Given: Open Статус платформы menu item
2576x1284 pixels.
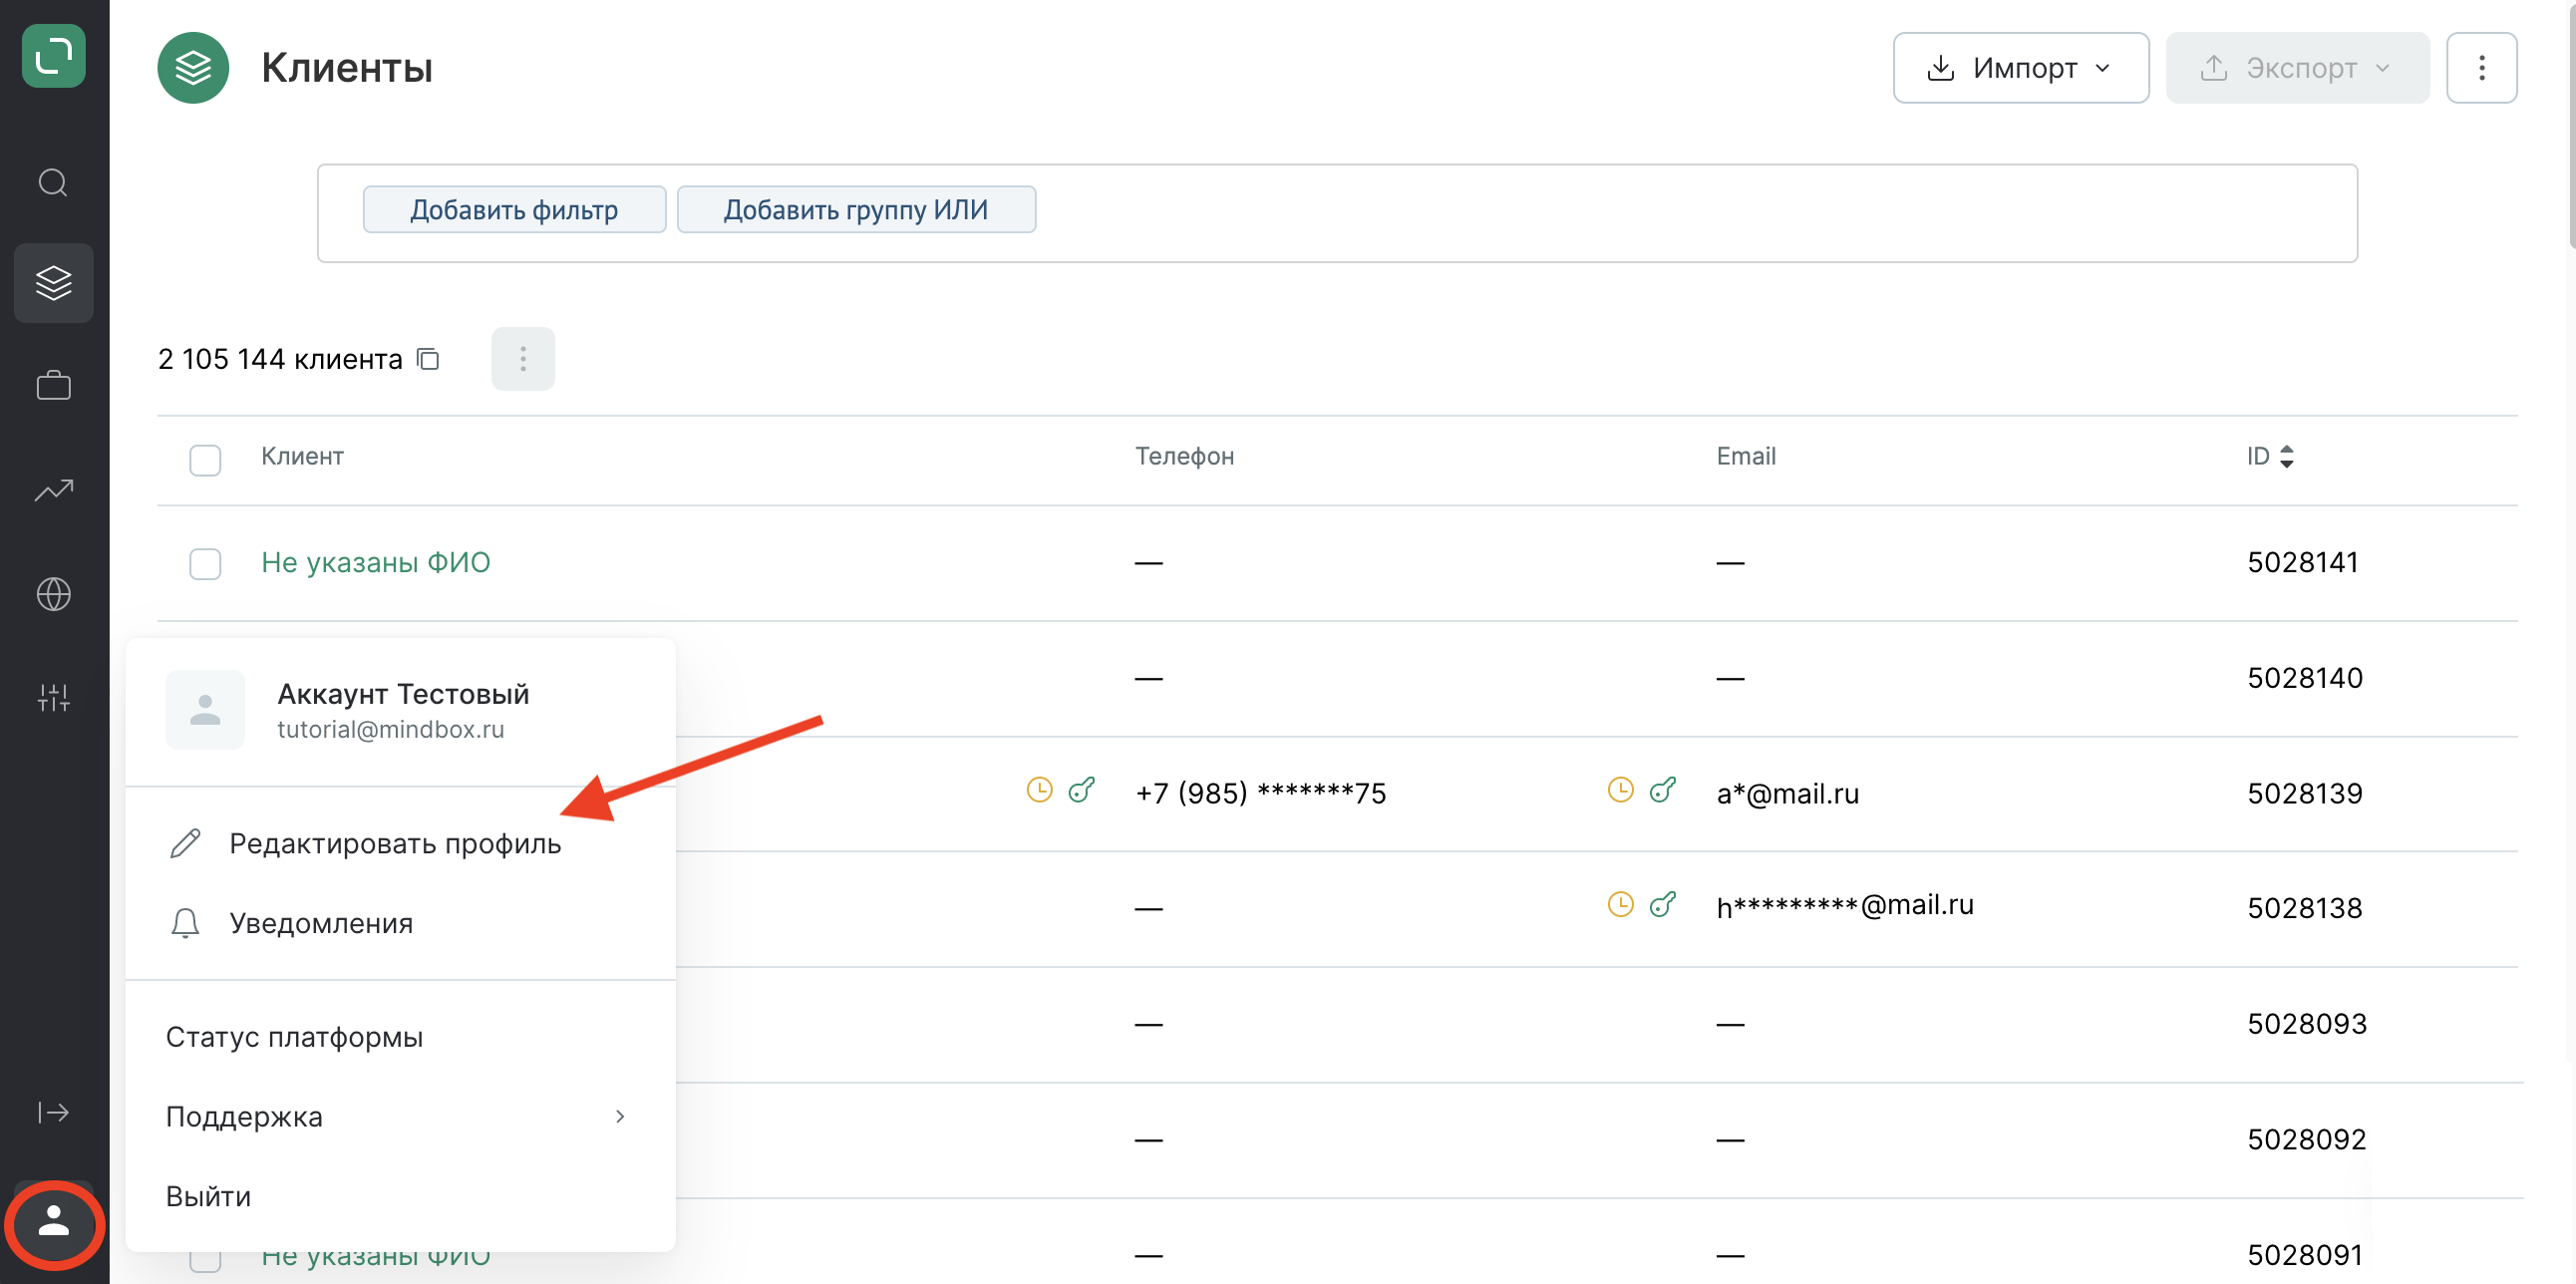Looking at the screenshot, I should pos(400,1037).
